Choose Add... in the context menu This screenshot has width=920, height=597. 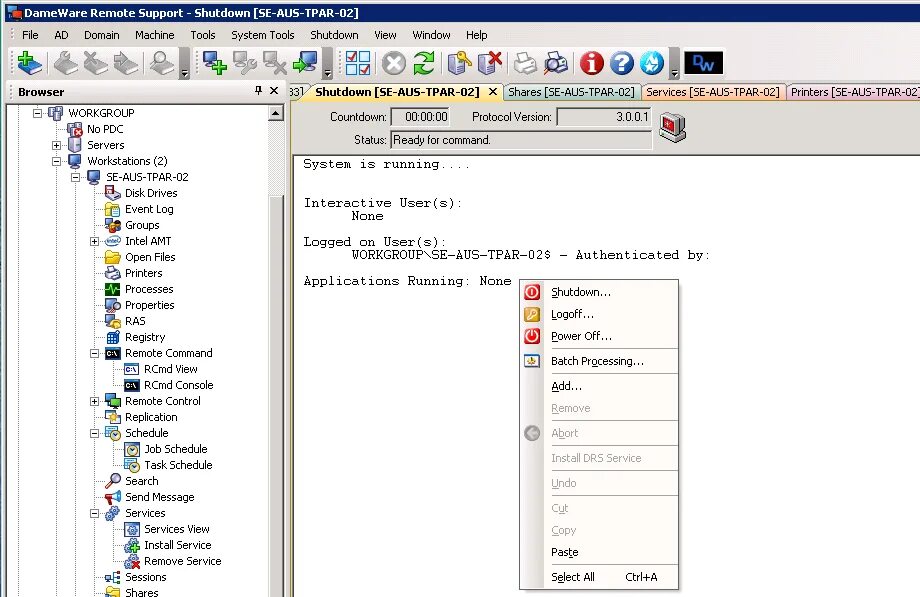tap(599, 386)
